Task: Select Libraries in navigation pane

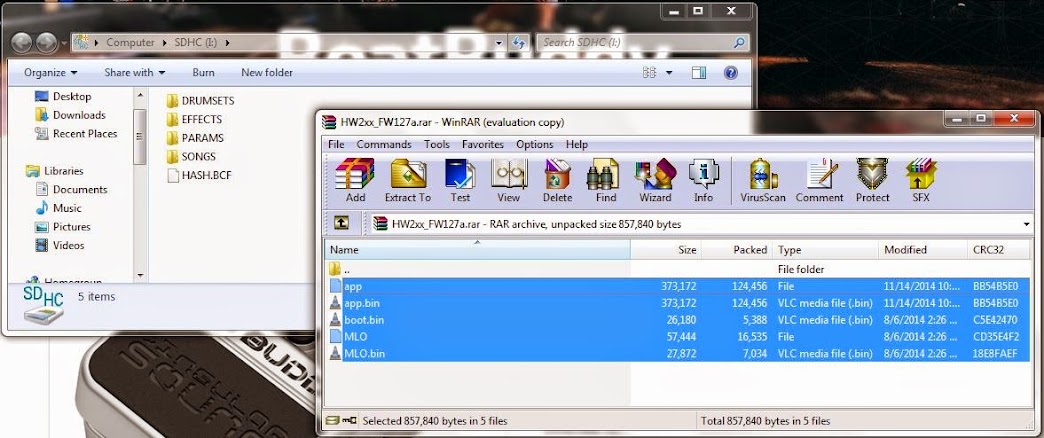Action: click(x=54, y=171)
